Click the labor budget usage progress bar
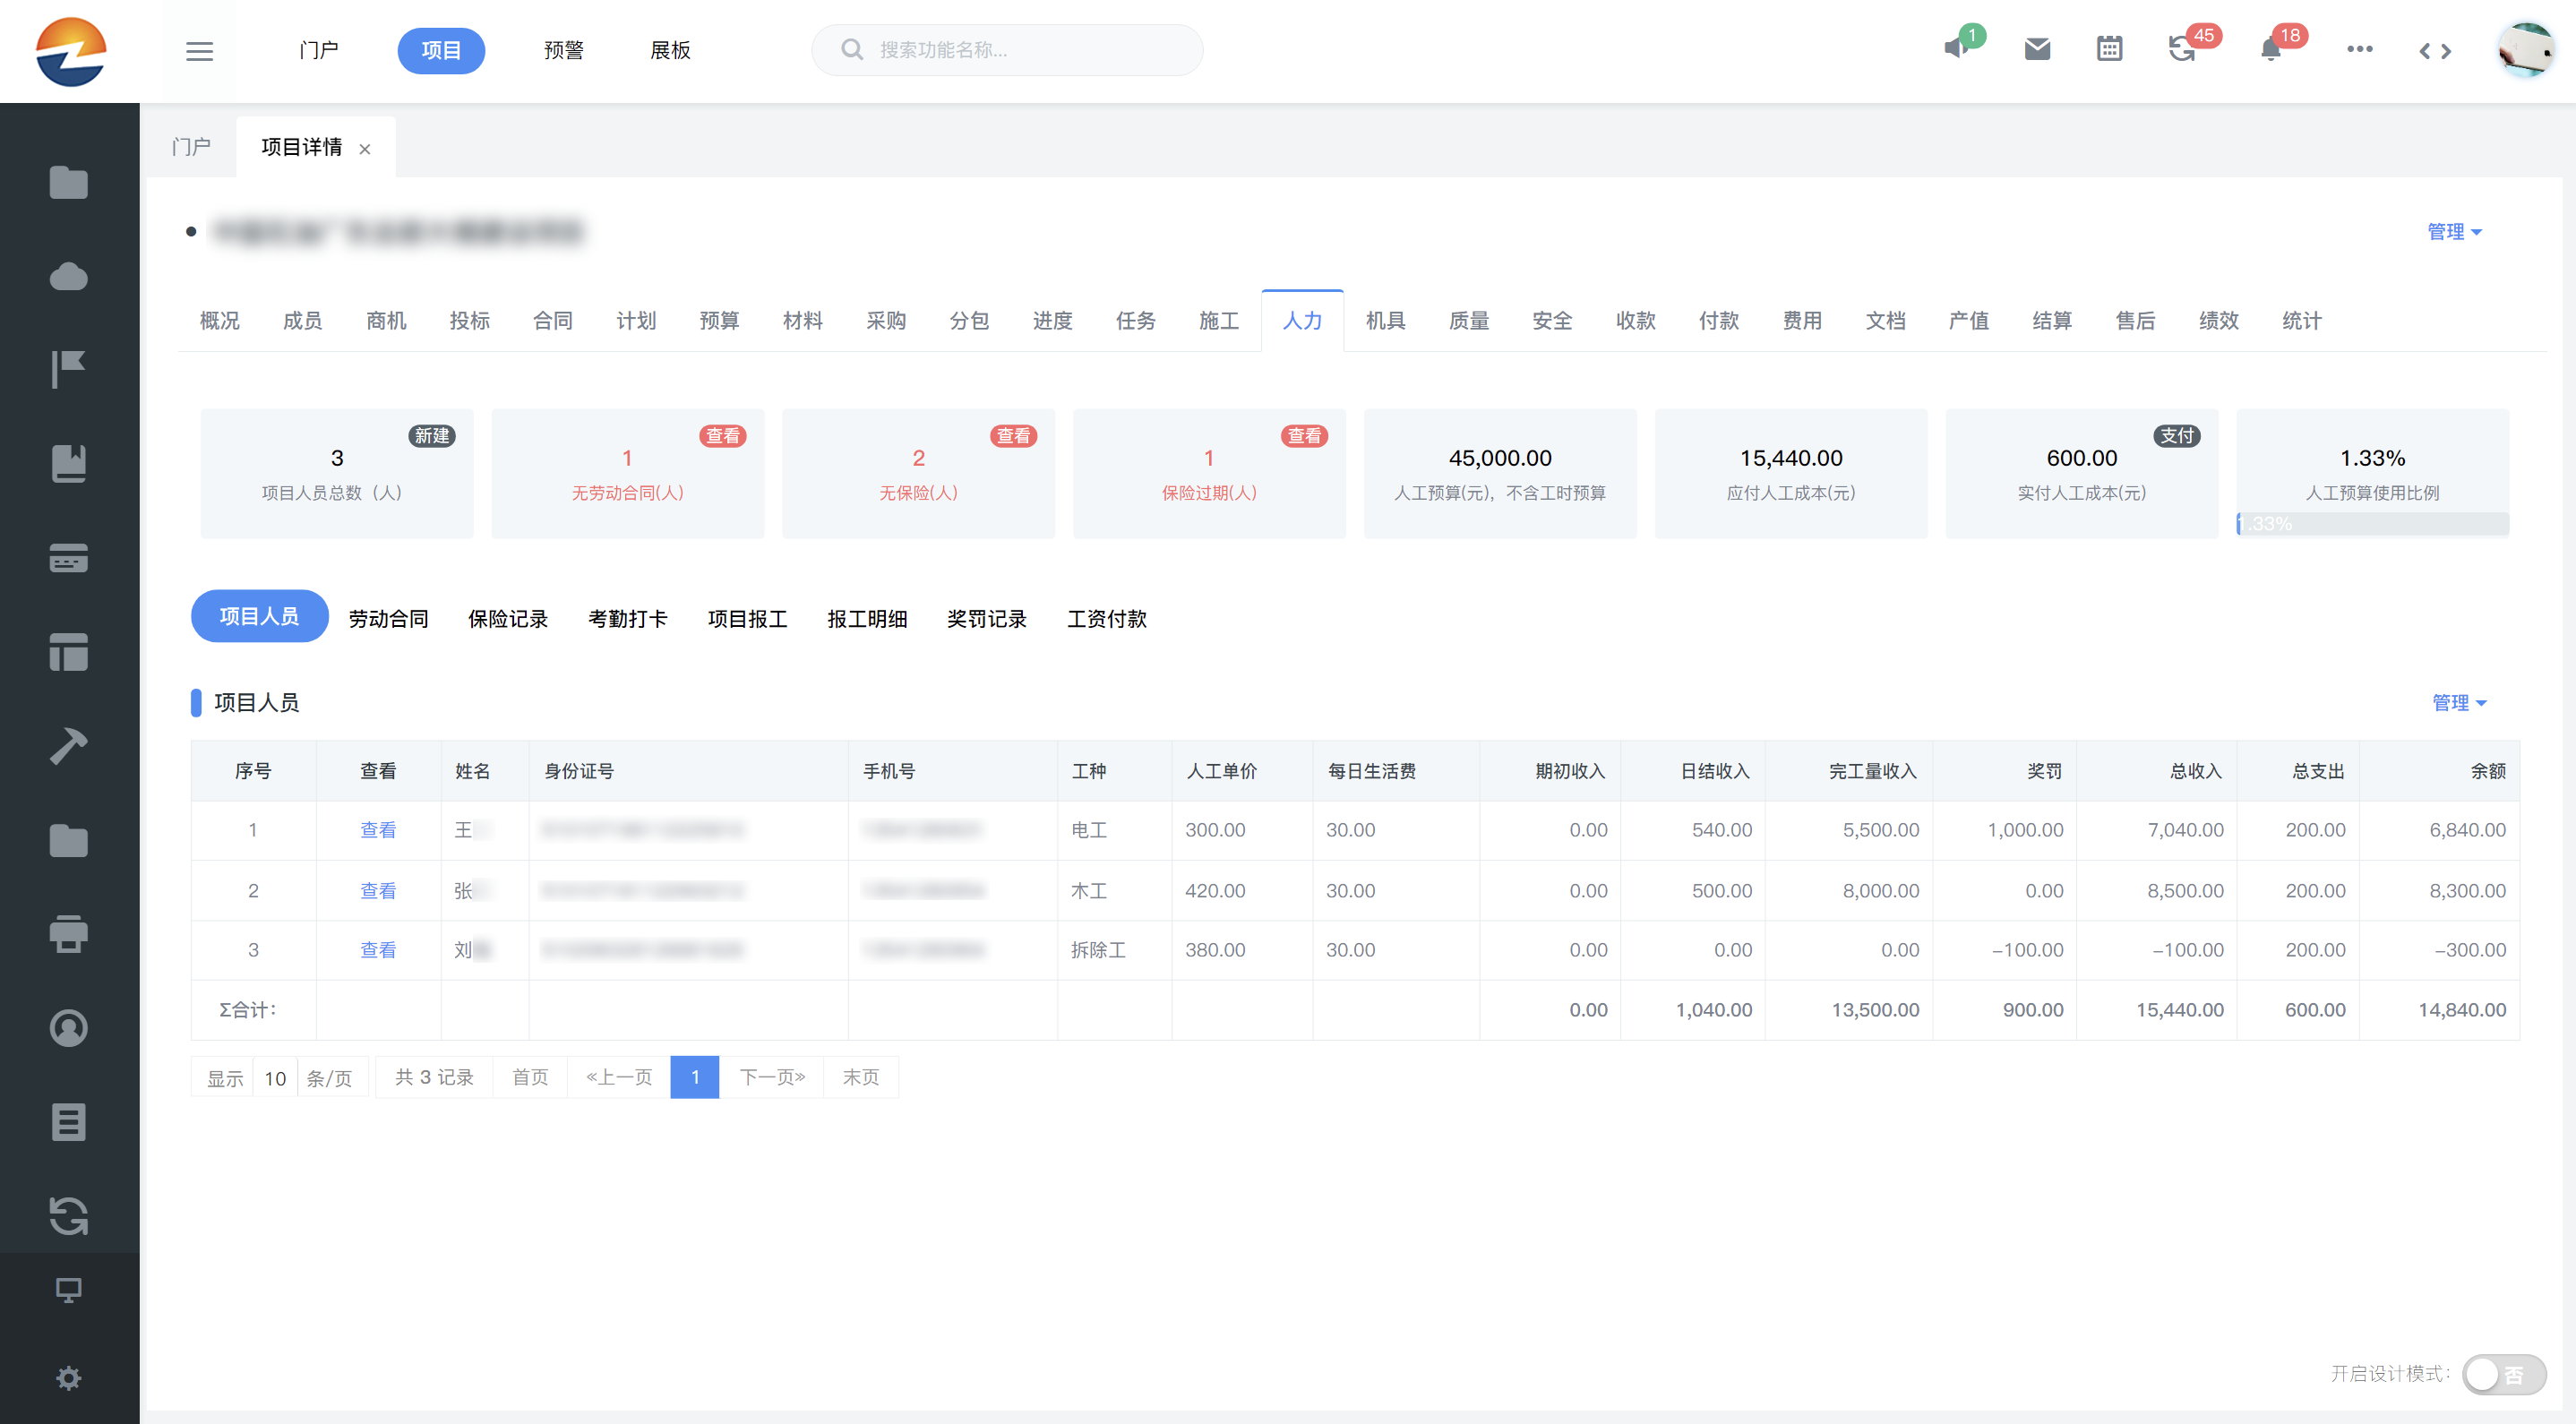Screen dimensions: 2576x1424 click(2372, 524)
